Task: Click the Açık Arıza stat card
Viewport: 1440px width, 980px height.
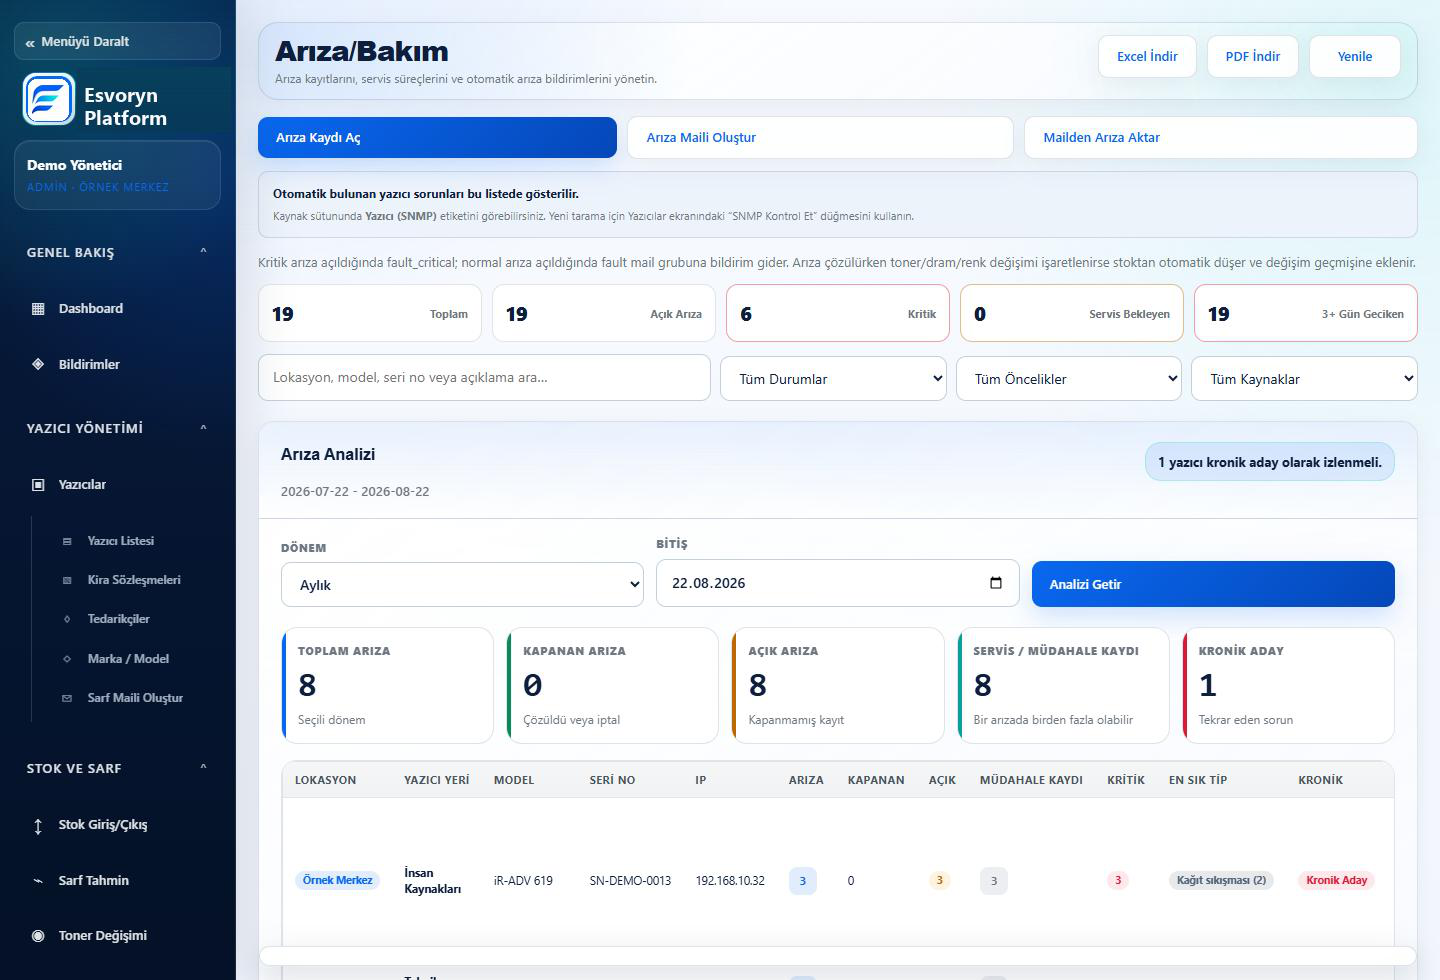Action: 604,314
